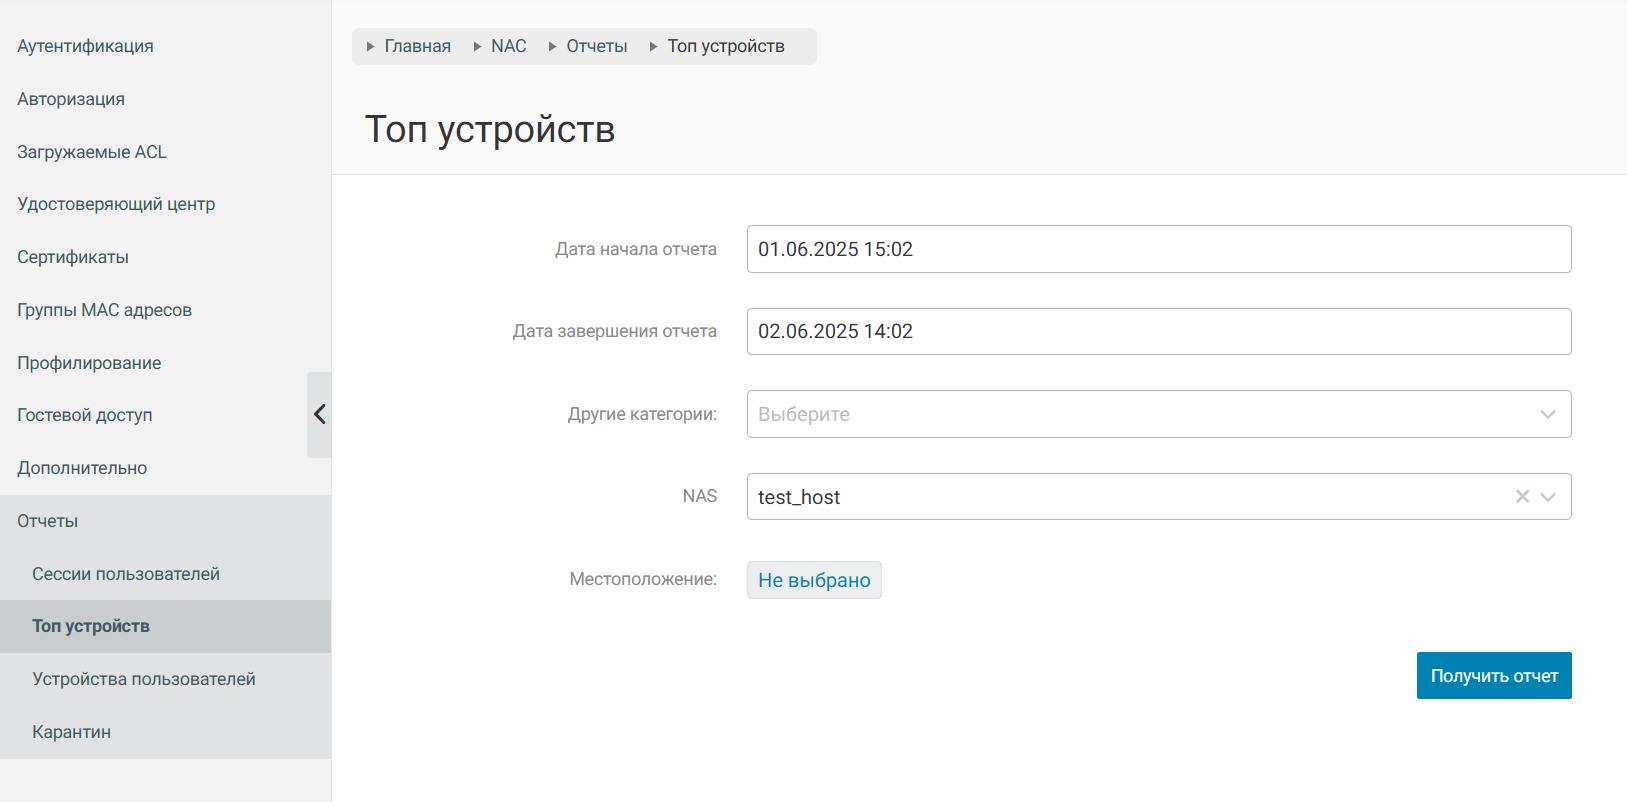Navigate to Отчеты breadcrumb
1627x802 pixels.
[x=596, y=46]
